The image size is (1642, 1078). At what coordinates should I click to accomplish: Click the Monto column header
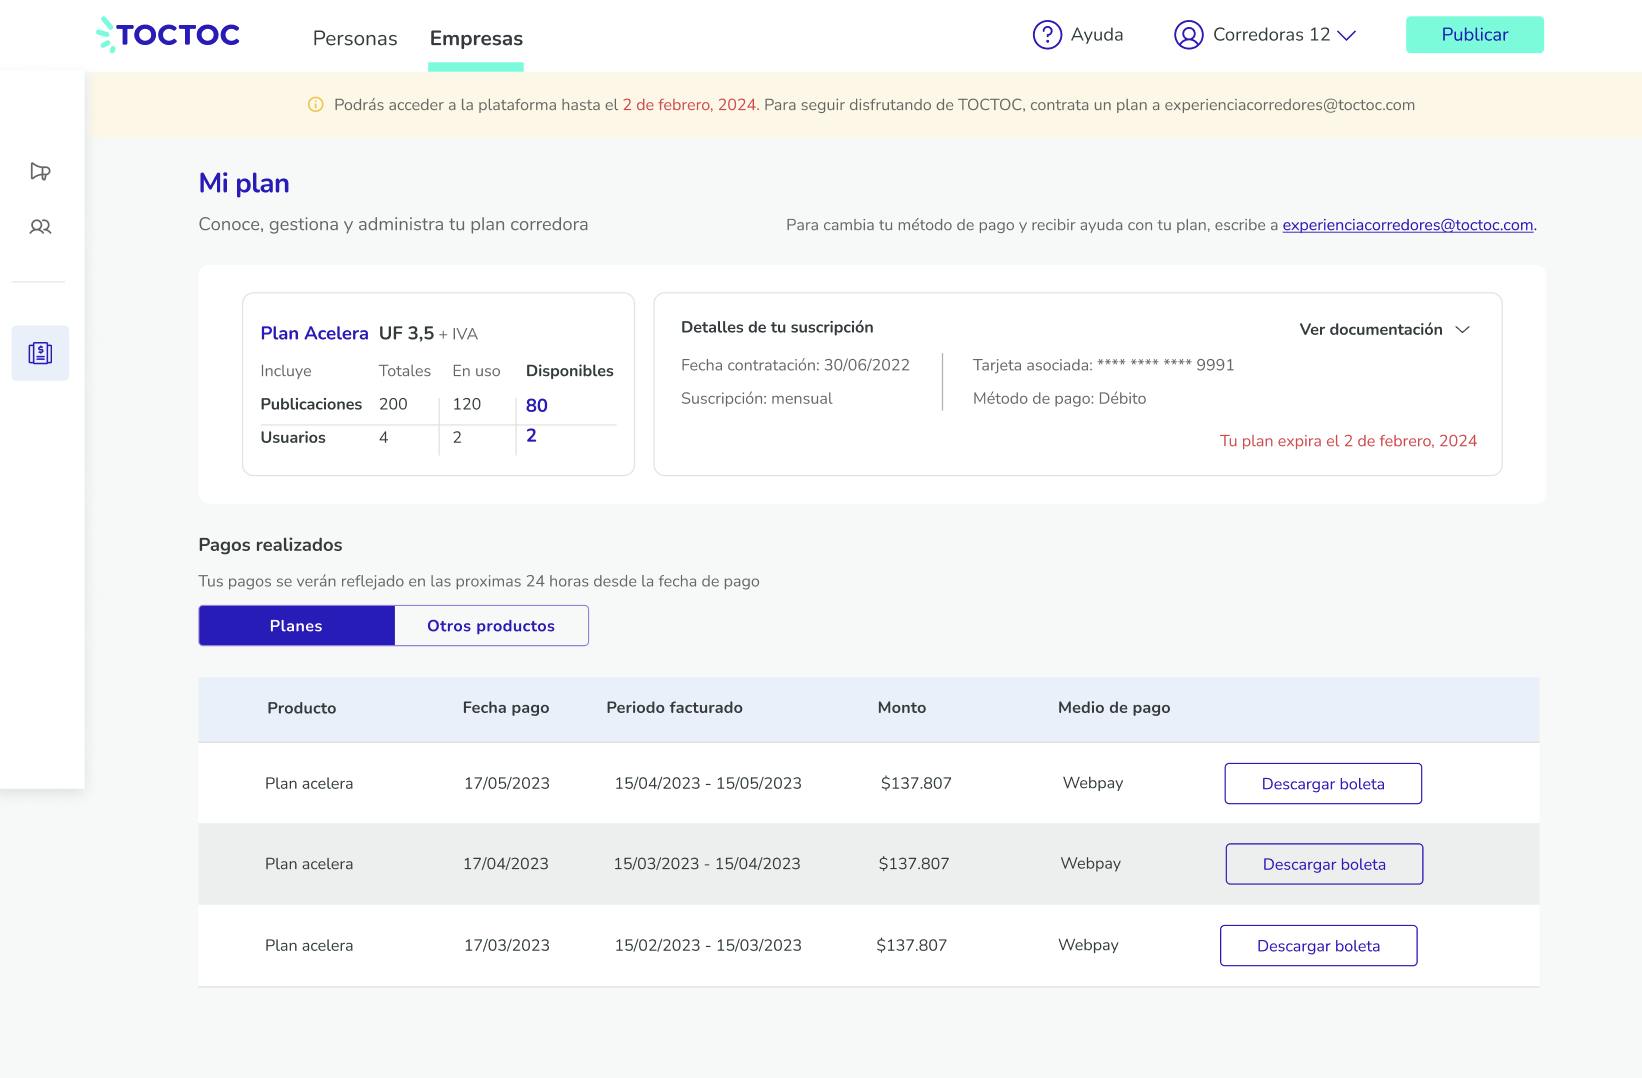tap(902, 708)
